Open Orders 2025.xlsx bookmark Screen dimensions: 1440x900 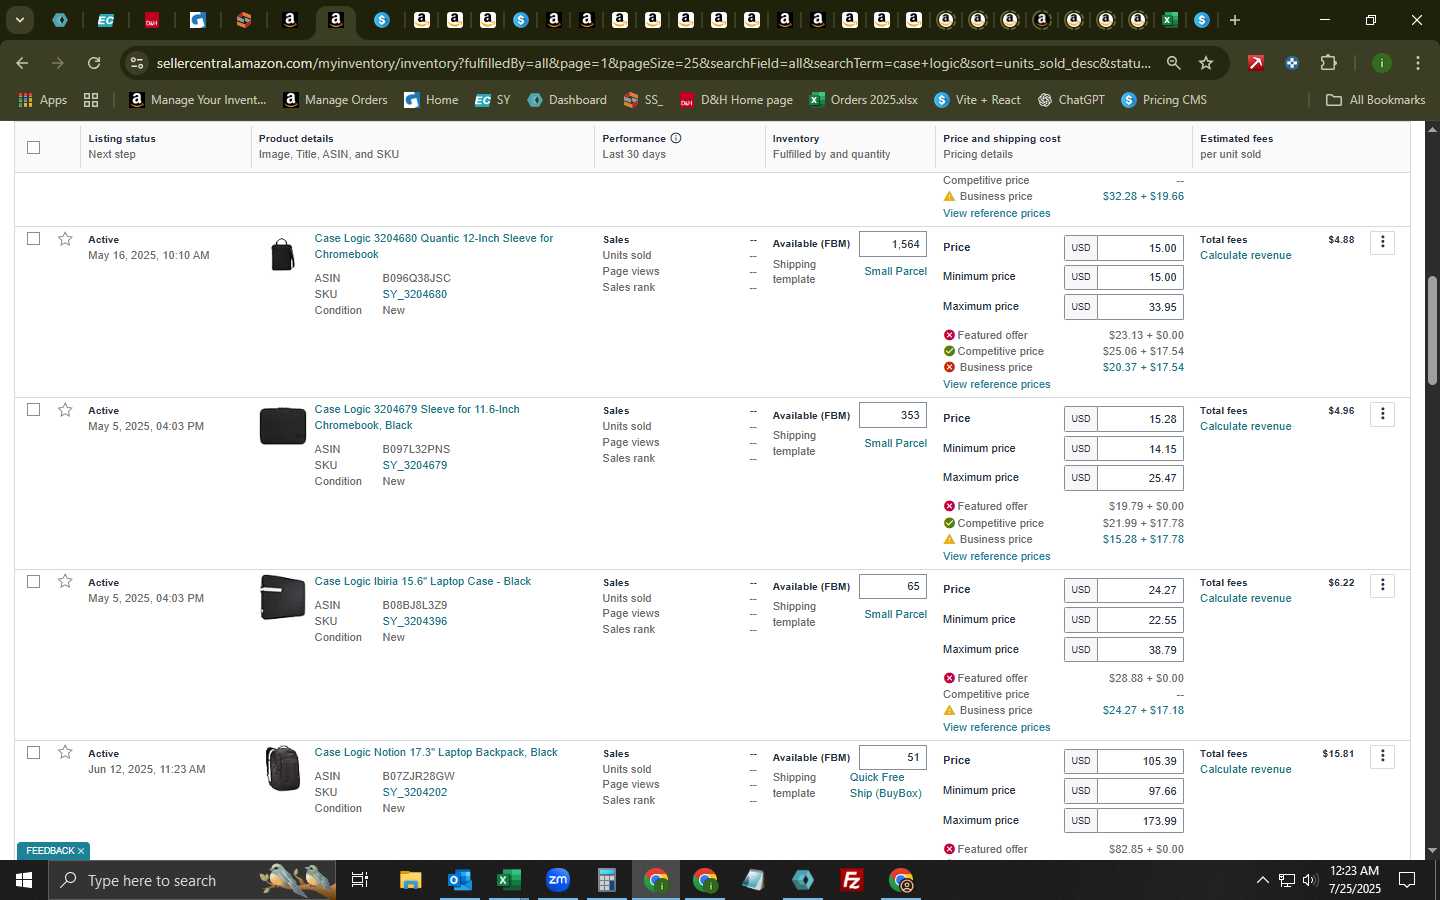[x=863, y=100]
